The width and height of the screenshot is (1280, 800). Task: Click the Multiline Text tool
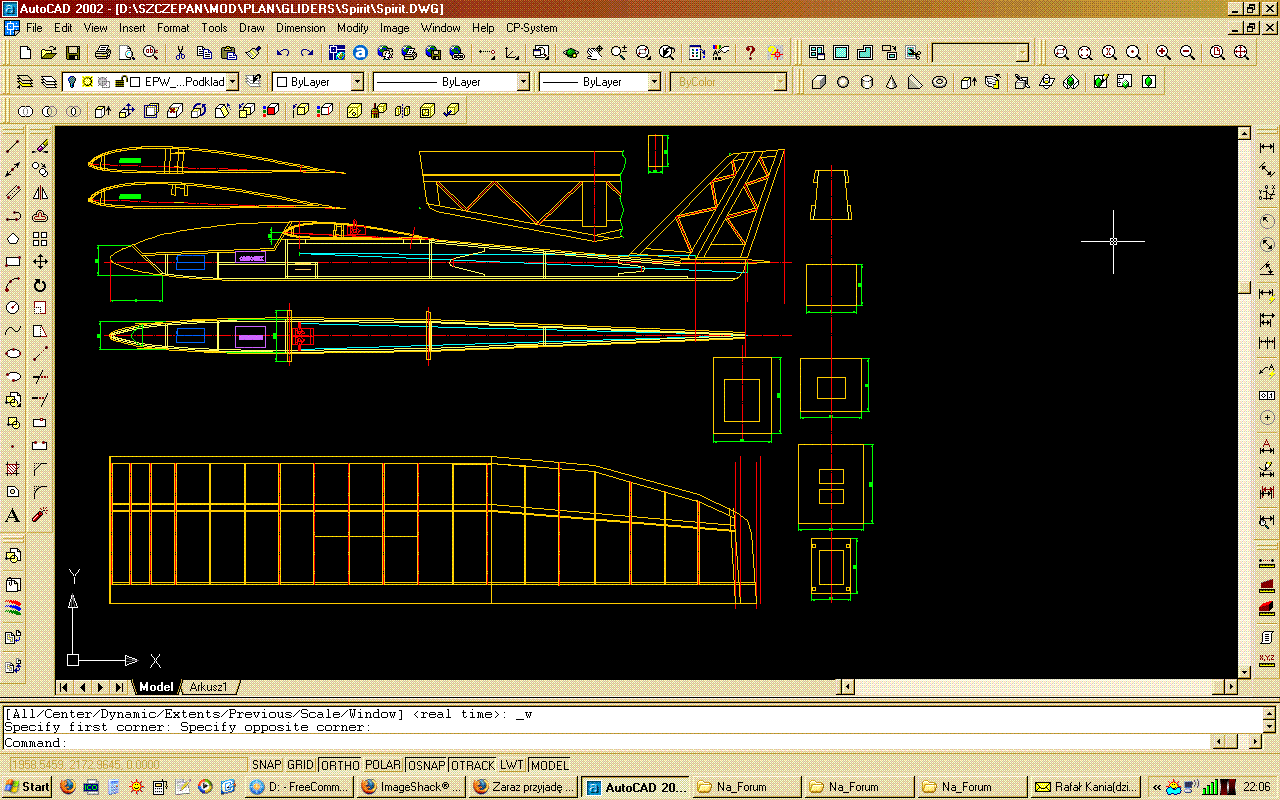tap(13, 516)
